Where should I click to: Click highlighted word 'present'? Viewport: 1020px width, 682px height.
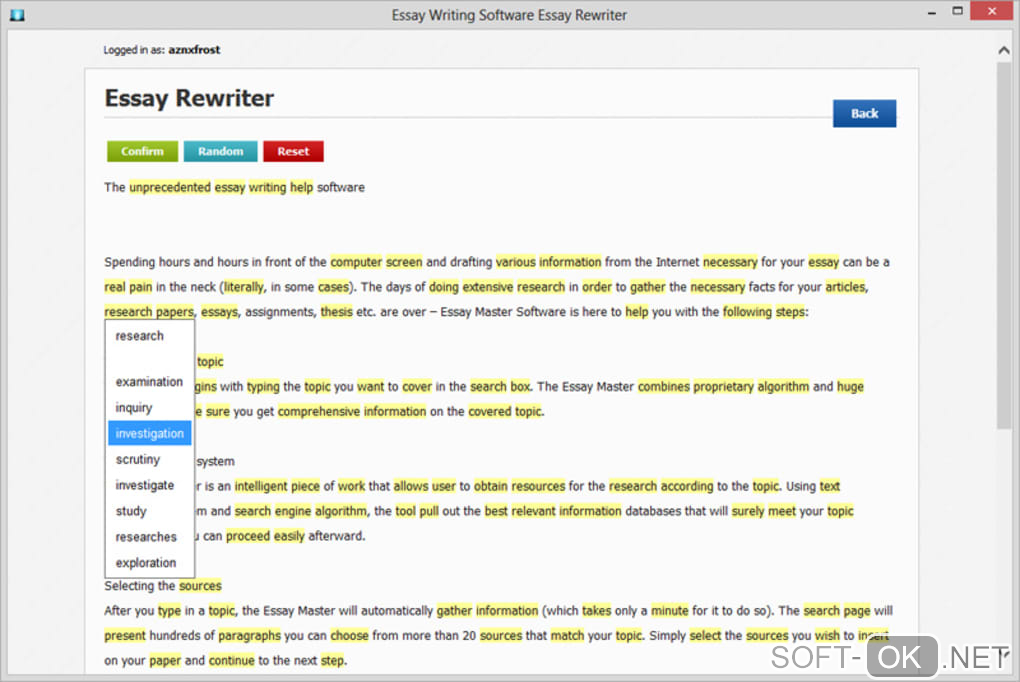click(x=125, y=635)
